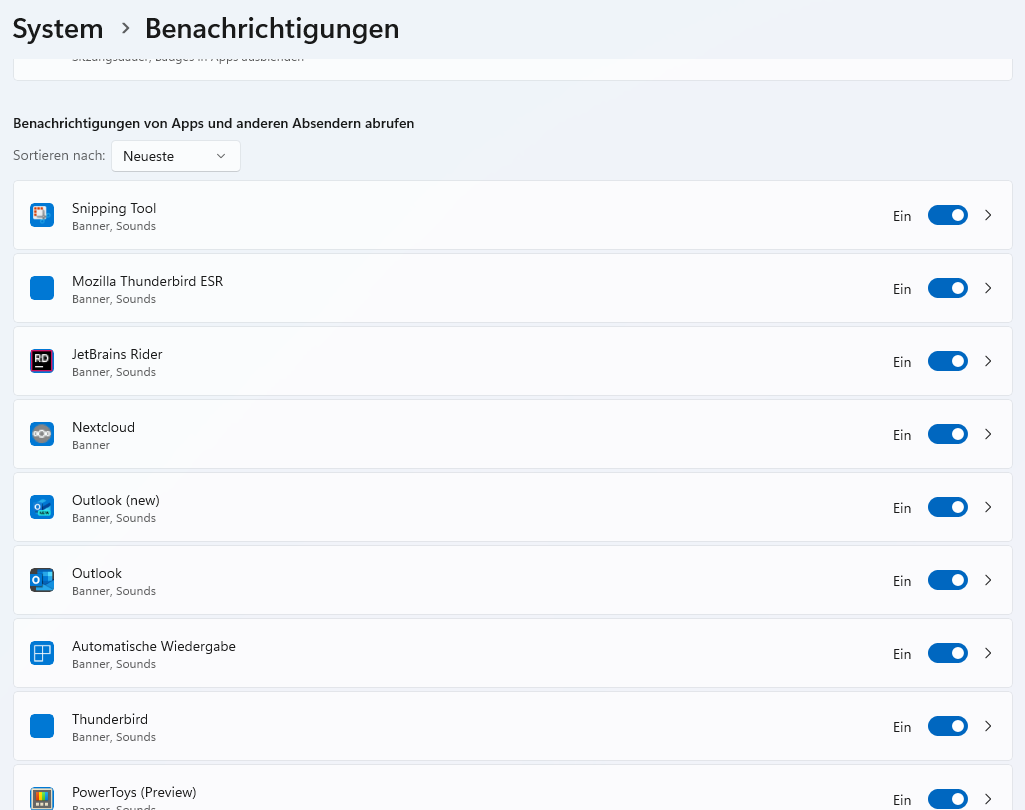This screenshot has height=810, width=1025.
Task: Click the classic Outlook app icon
Action: [x=42, y=581]
